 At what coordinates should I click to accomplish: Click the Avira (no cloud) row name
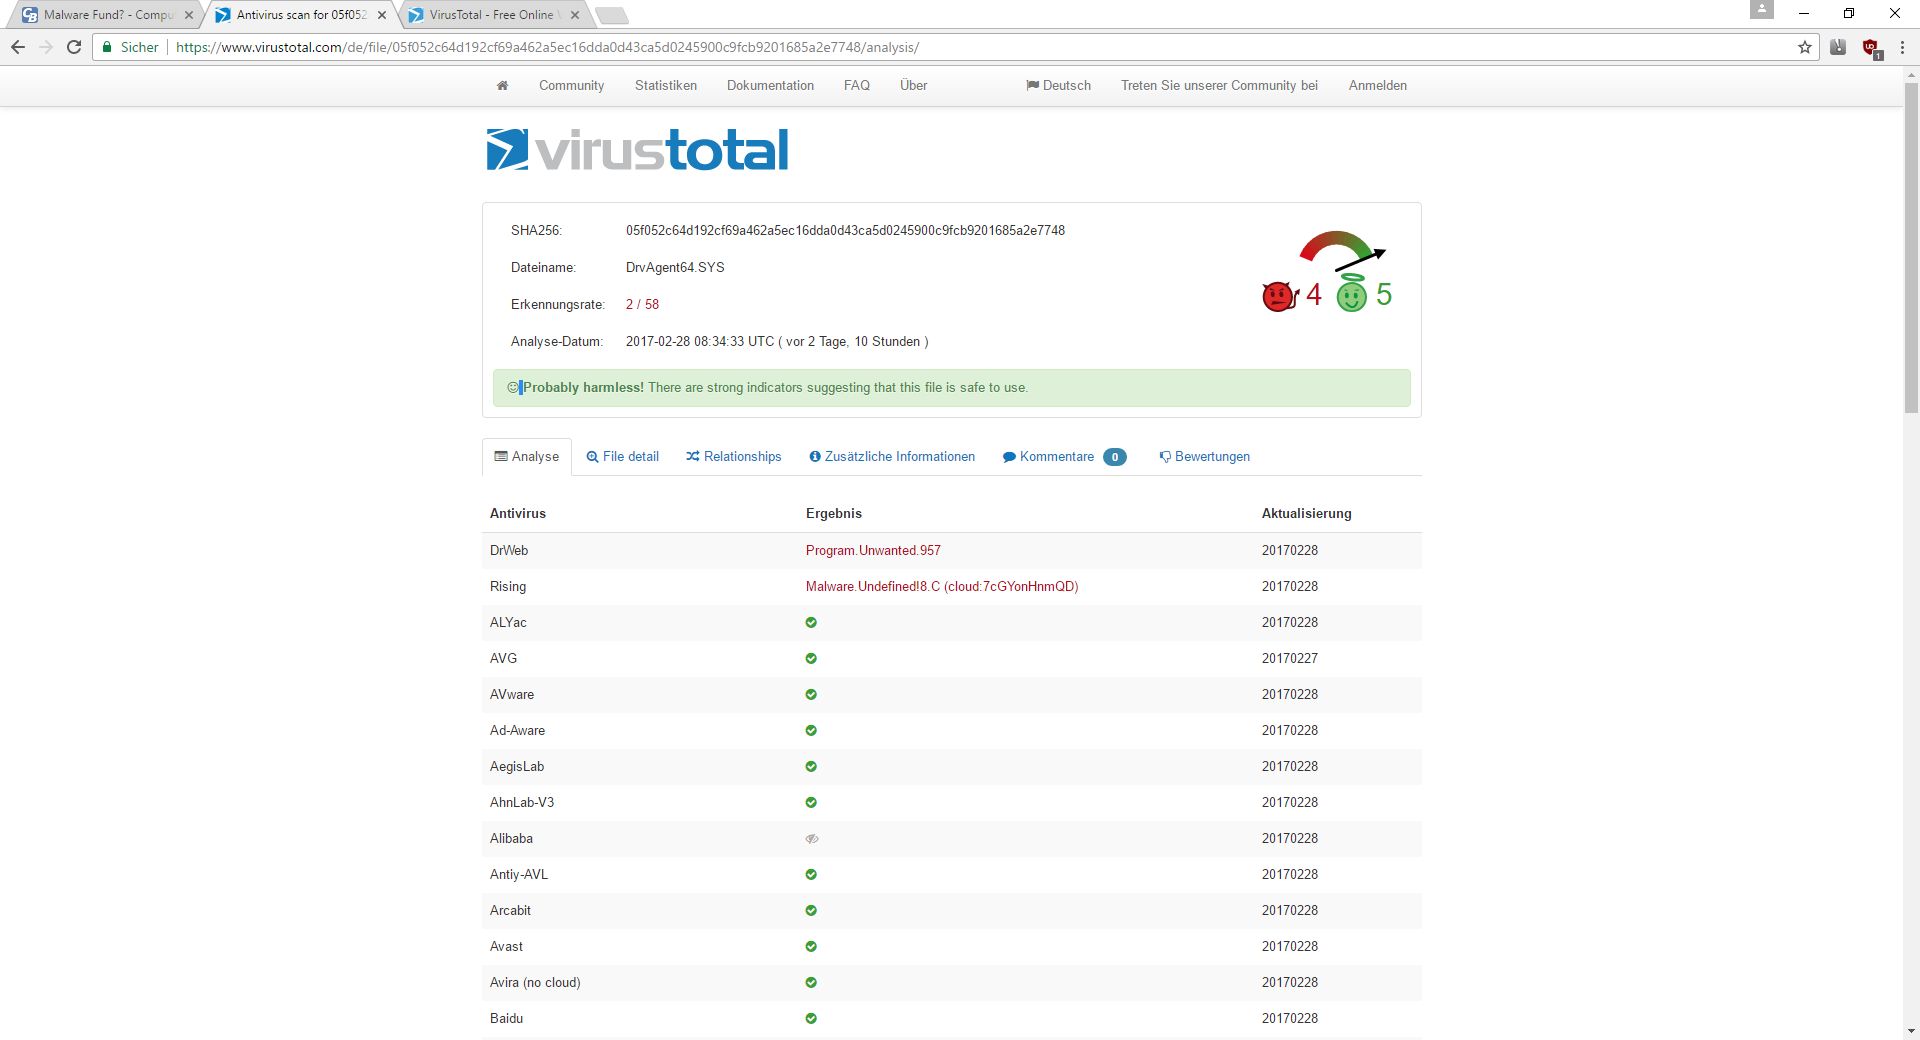535,982
